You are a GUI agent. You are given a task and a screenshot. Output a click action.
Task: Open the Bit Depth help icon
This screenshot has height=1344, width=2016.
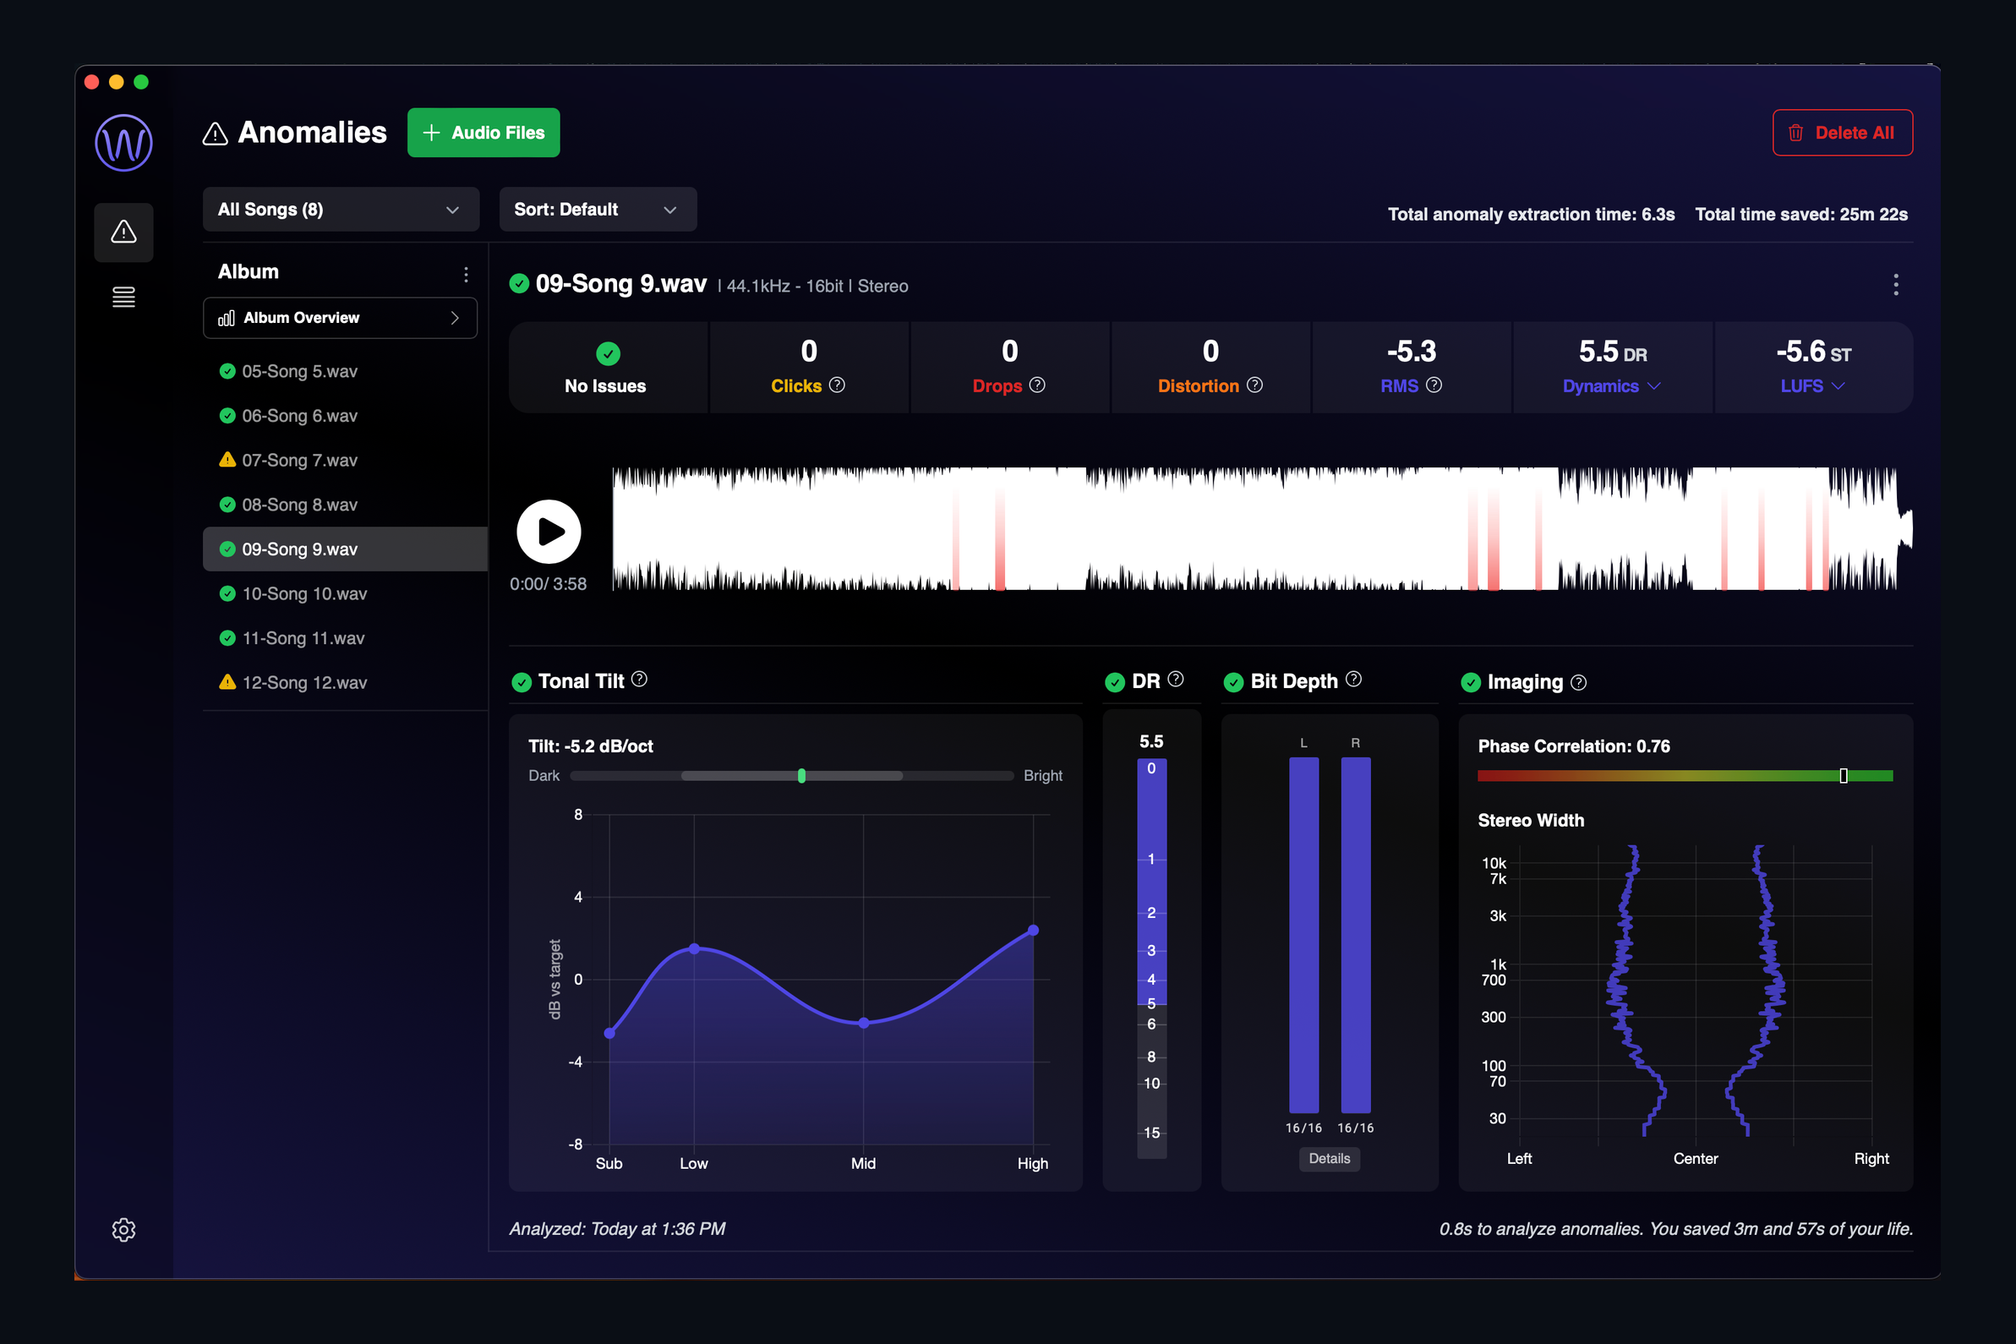[1353, 679]
